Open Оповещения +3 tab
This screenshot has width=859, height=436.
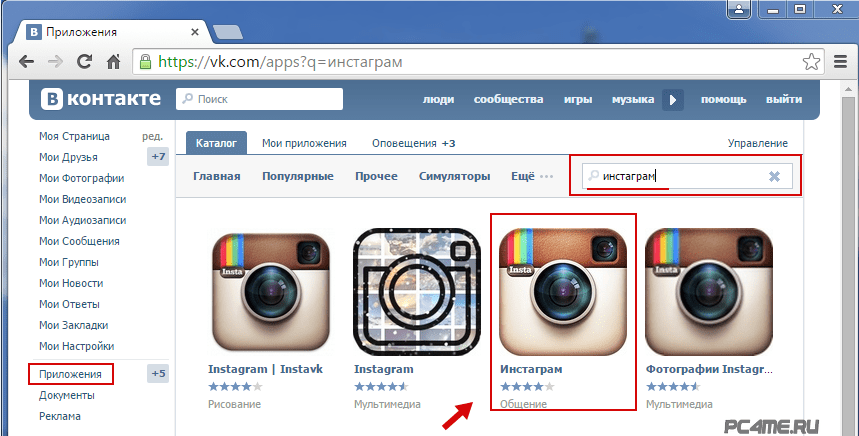click(x=414, y=143)
